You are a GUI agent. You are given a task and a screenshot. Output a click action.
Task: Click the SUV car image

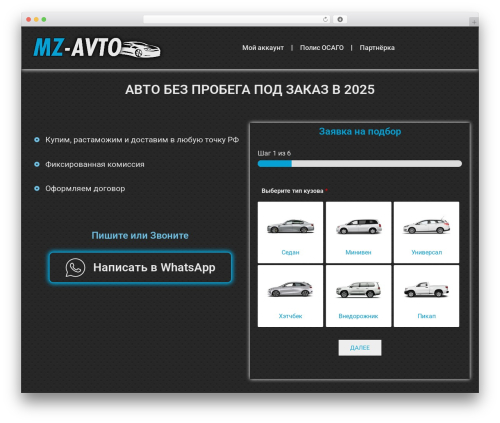click(x=358, y=289)
